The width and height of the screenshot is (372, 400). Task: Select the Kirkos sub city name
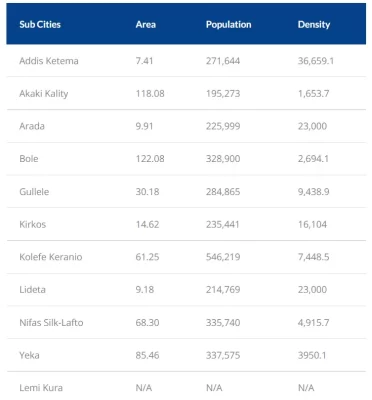(x=33, y=224)
